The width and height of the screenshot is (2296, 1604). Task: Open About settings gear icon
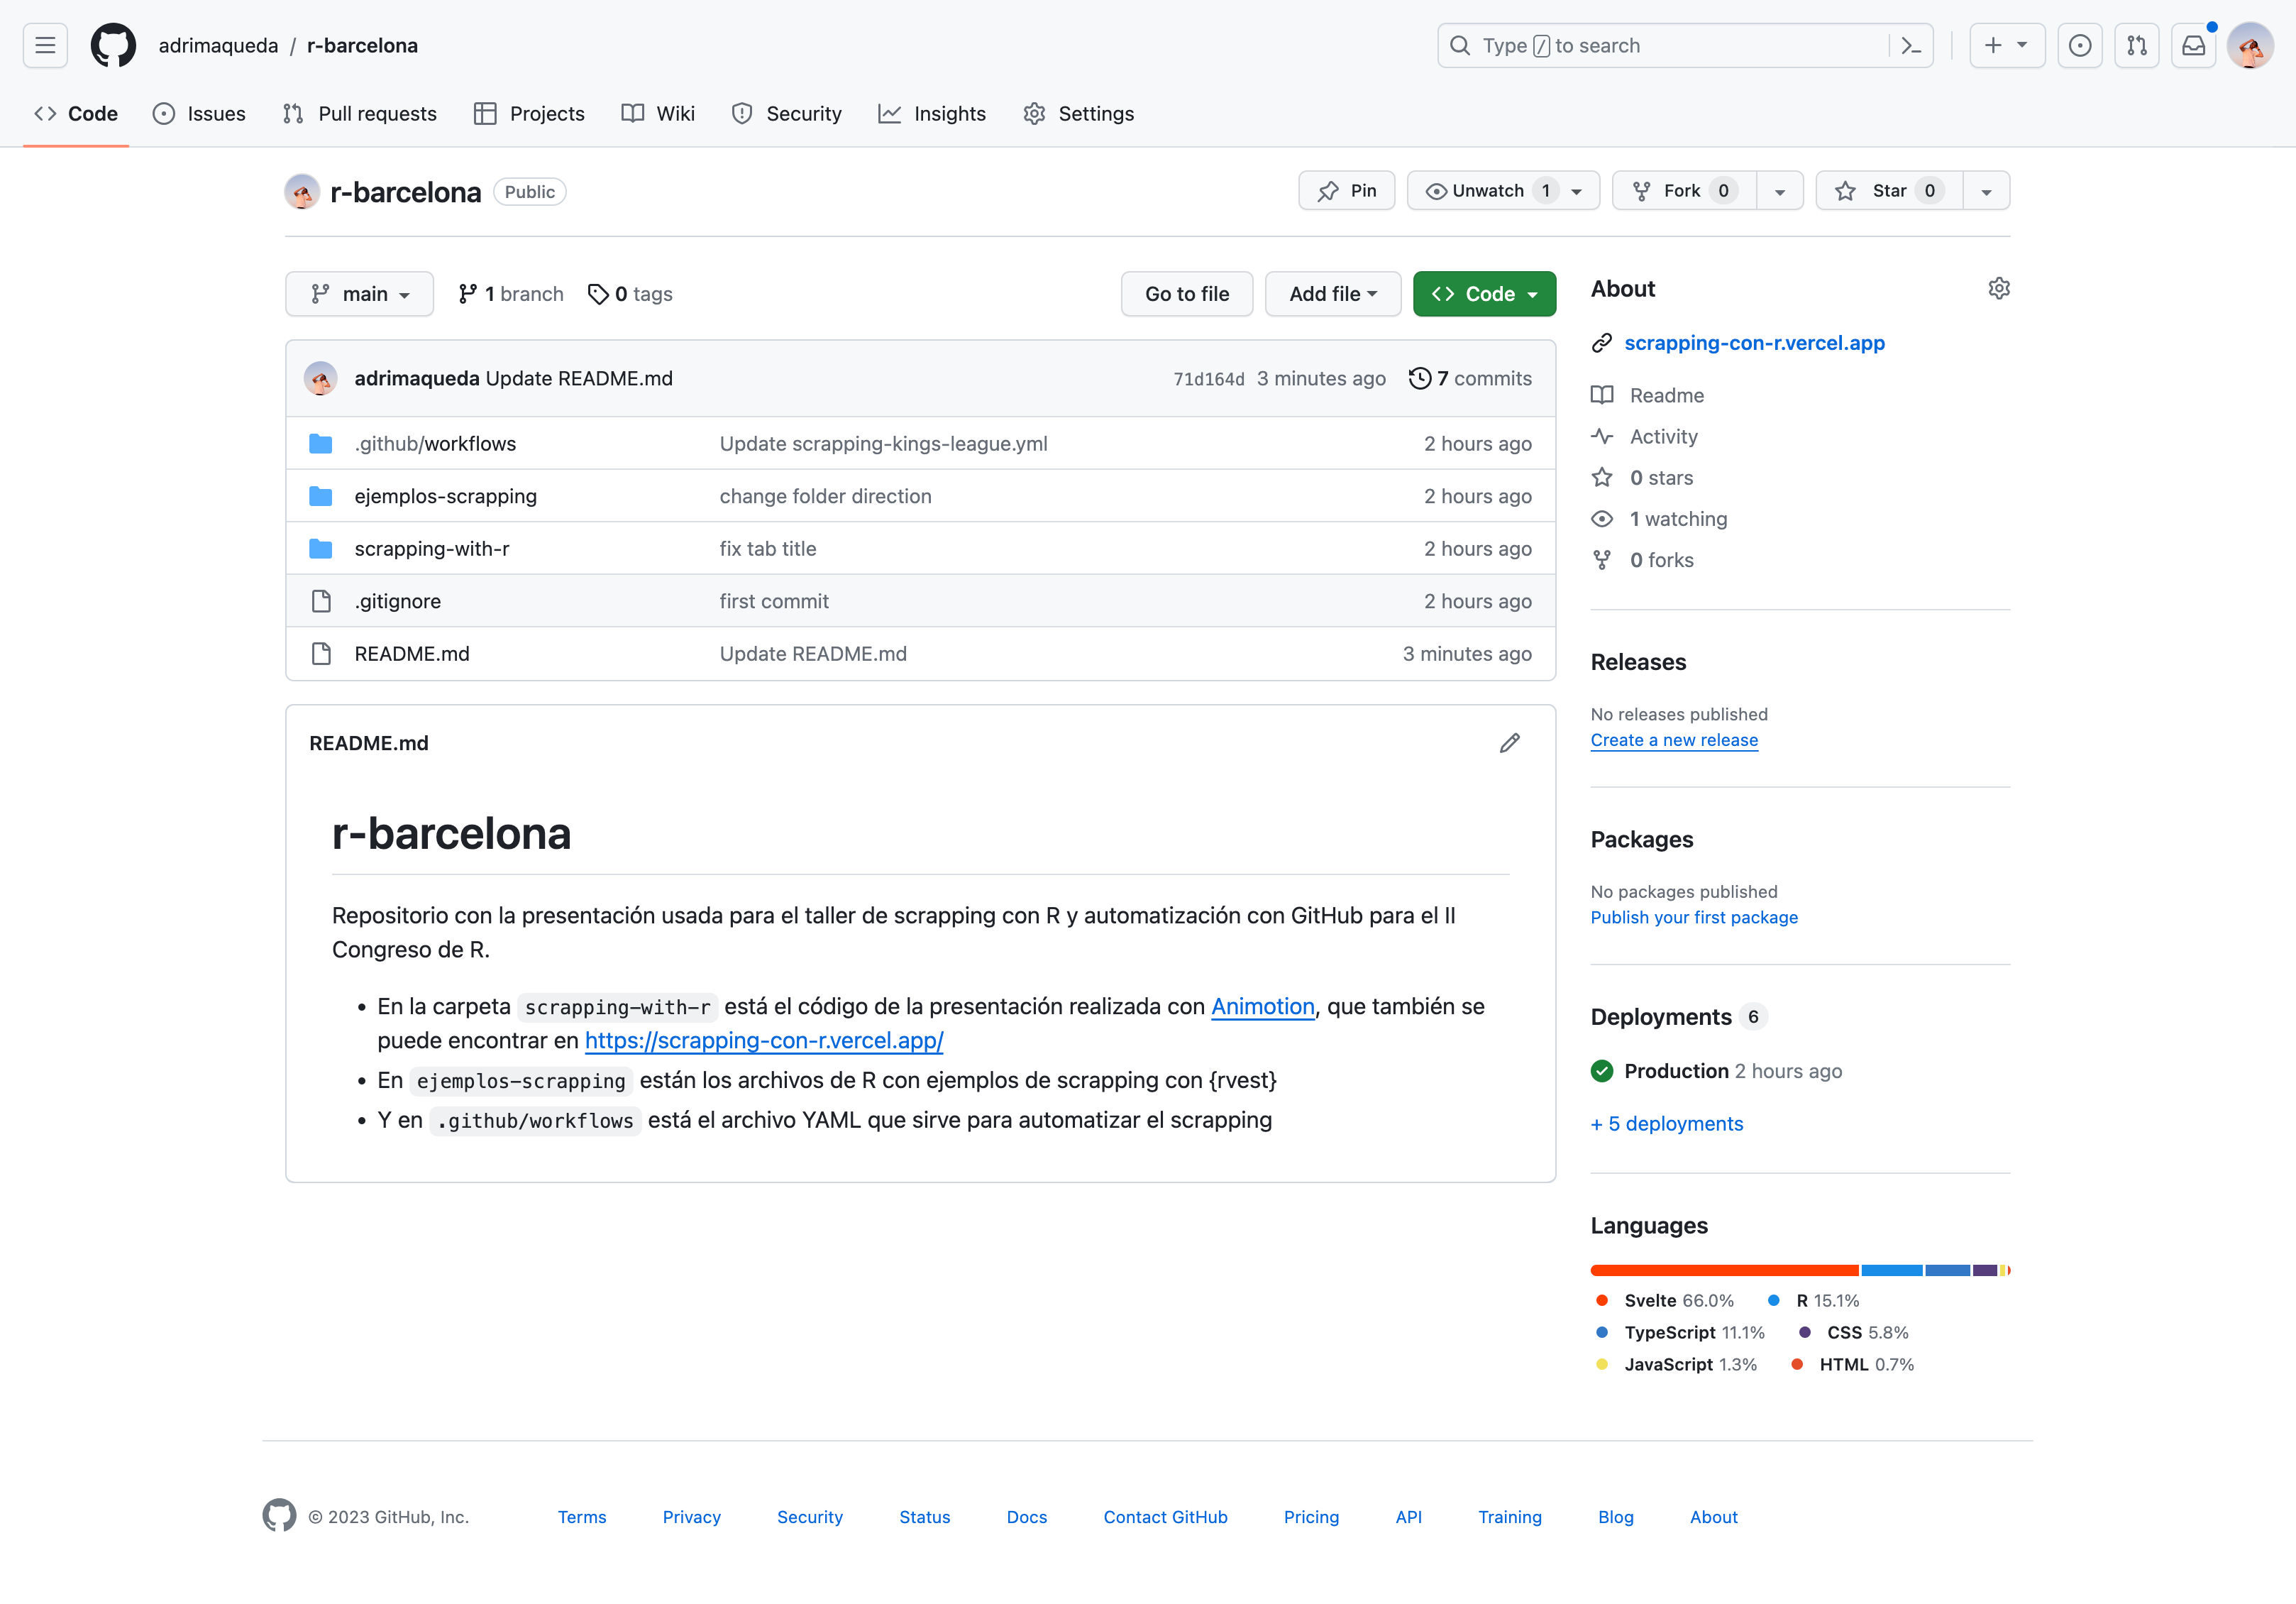[x=1998, y=289]
